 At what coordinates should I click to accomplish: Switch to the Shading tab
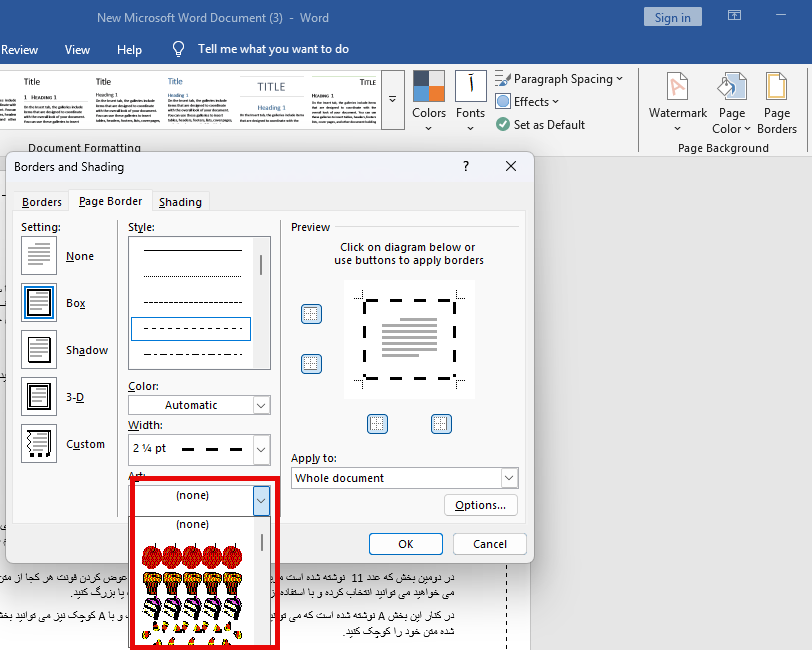click(x=180, y=201)
